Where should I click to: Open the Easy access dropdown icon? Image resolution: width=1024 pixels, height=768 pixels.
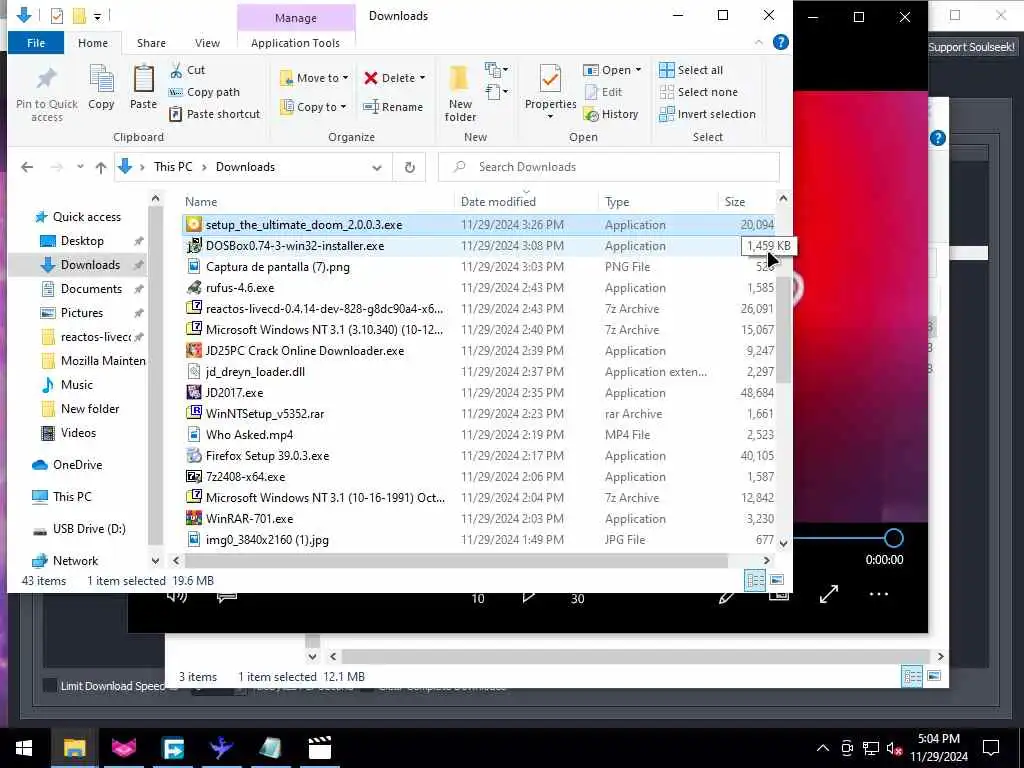[496, 92]
